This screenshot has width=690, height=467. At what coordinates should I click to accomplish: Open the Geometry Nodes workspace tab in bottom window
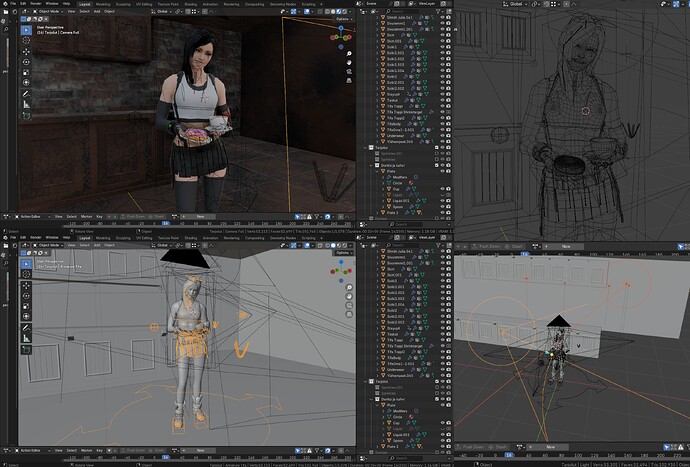coord(283,238)
